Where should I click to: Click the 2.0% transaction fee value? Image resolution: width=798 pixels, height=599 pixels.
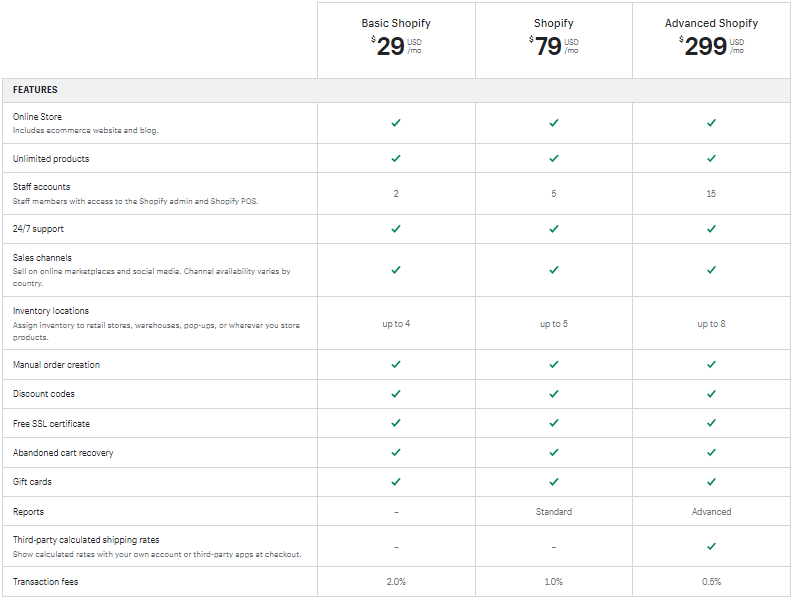point(396,582)
